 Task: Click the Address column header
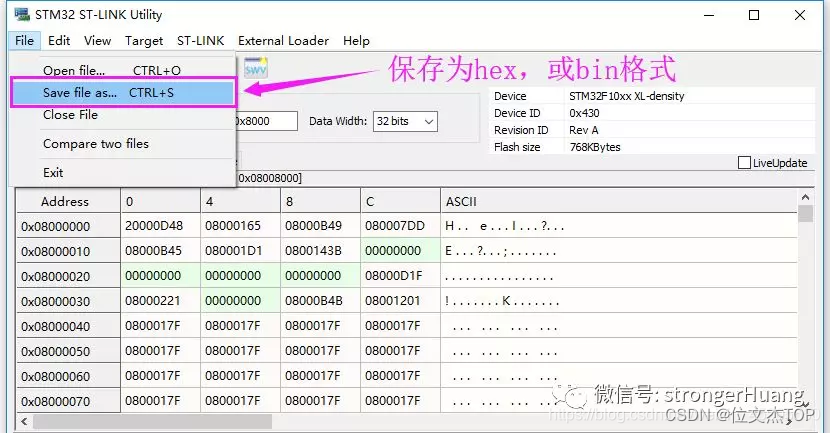click(68, 201)
